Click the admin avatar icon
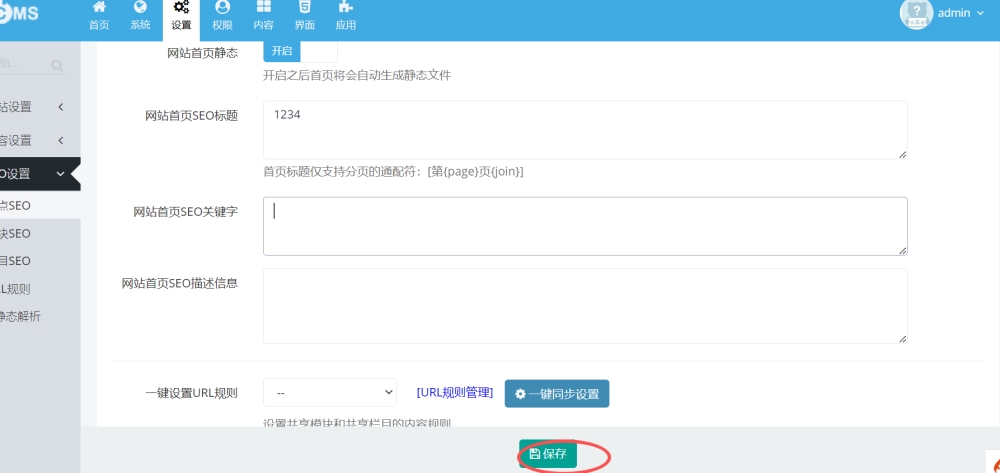Image resolution: width=1000 pixels, height=473 pixels. click(916, 14)
